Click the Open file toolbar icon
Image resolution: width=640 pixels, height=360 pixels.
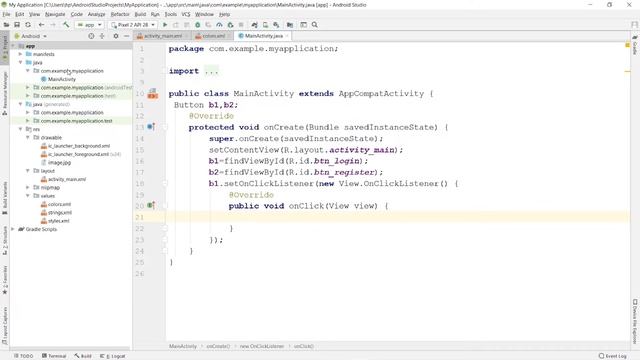pos(7,25)
